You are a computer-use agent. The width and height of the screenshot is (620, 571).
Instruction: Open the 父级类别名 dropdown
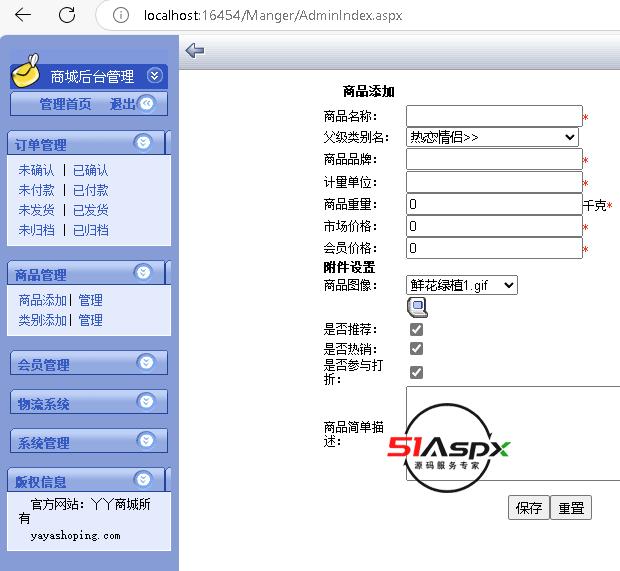pos(492,137)
